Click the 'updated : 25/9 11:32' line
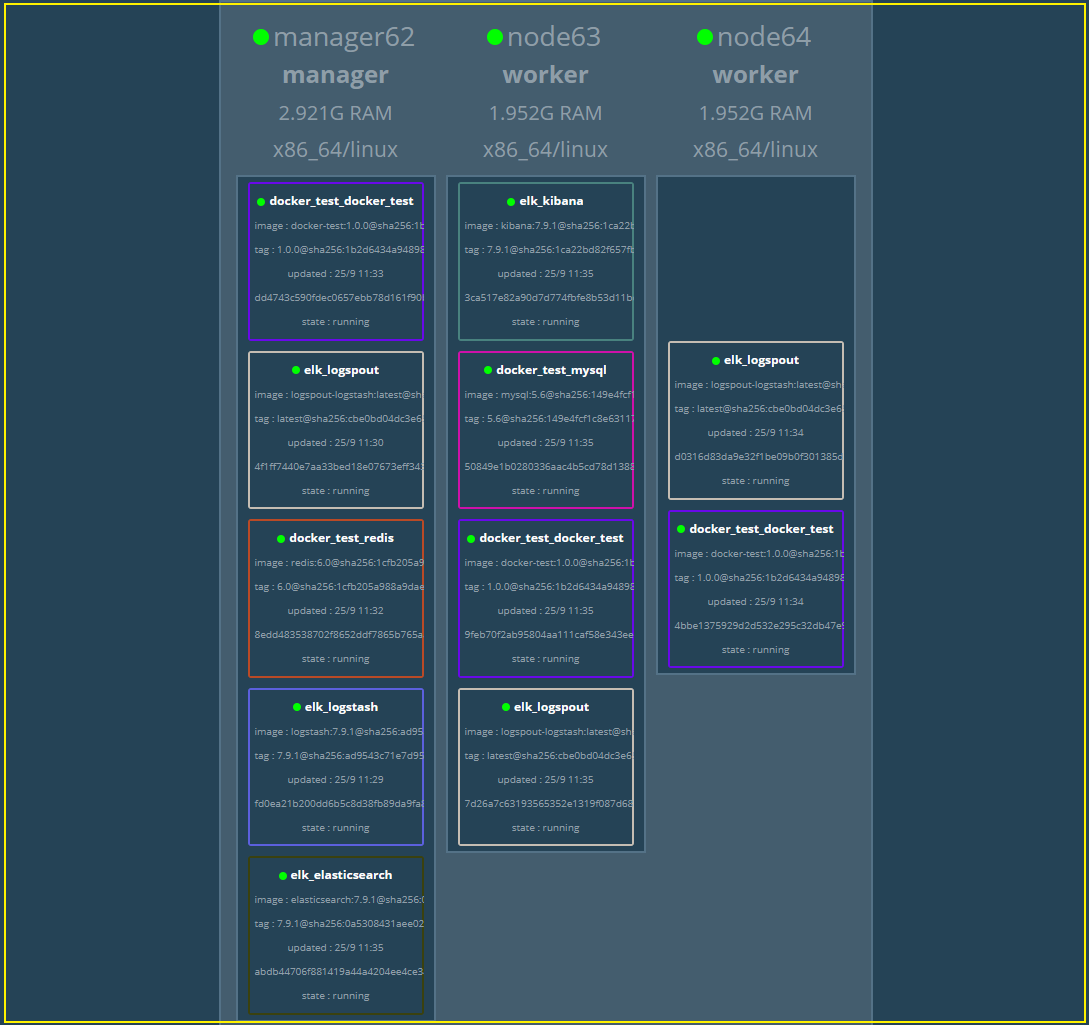This screenshot has width=1089, height=1025. (x=335, y=611)
